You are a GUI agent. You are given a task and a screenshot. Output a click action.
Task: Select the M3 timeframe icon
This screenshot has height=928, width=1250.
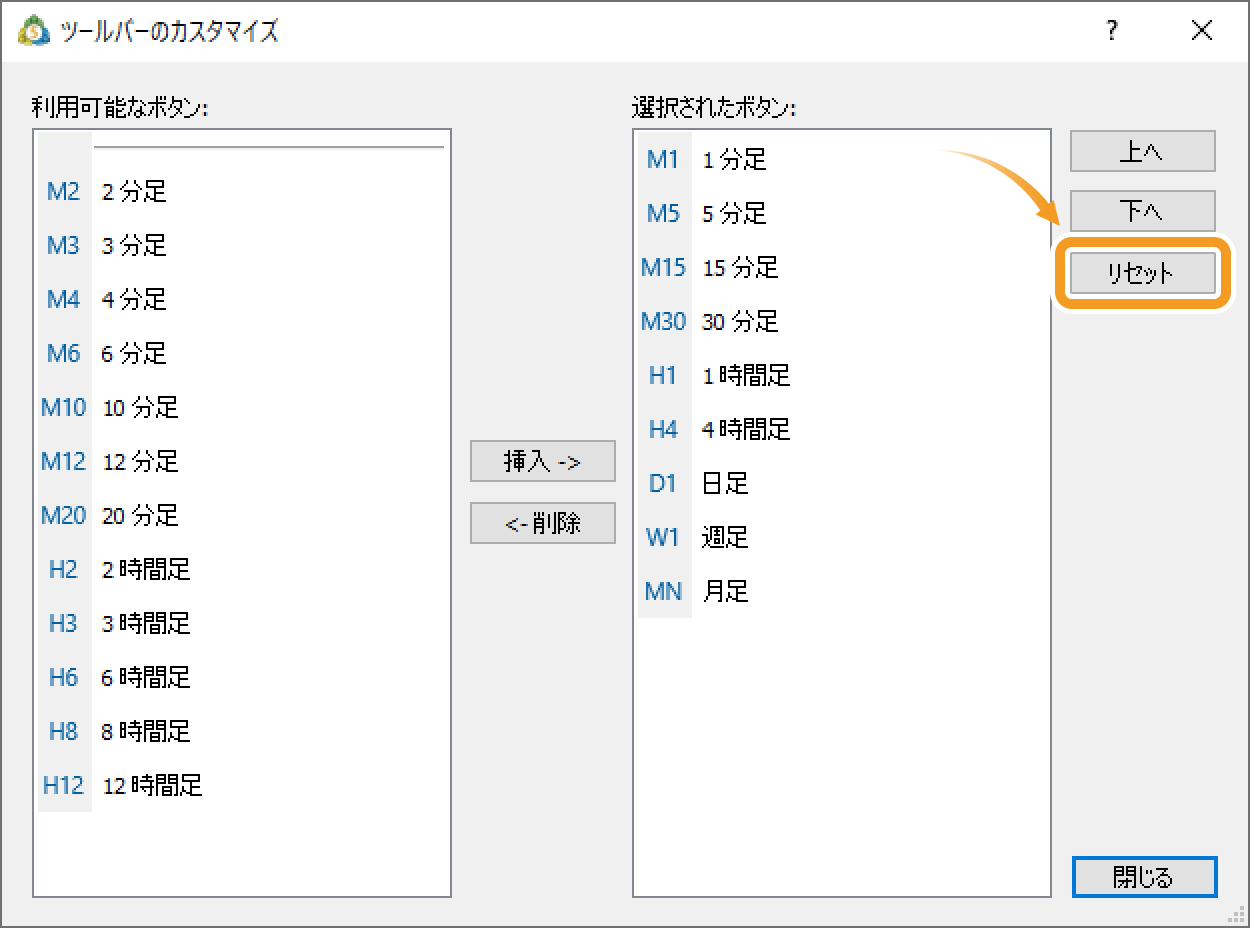click(63, 246)
